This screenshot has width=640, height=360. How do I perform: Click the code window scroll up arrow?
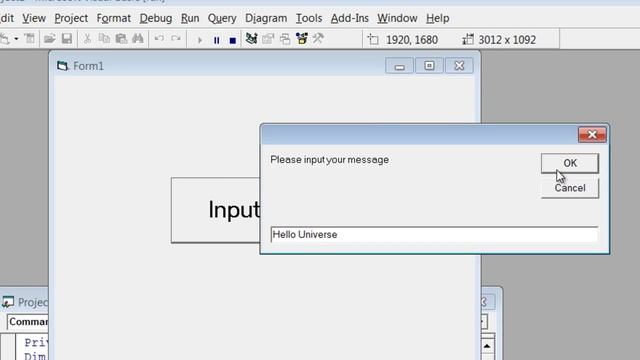(487, 347)
